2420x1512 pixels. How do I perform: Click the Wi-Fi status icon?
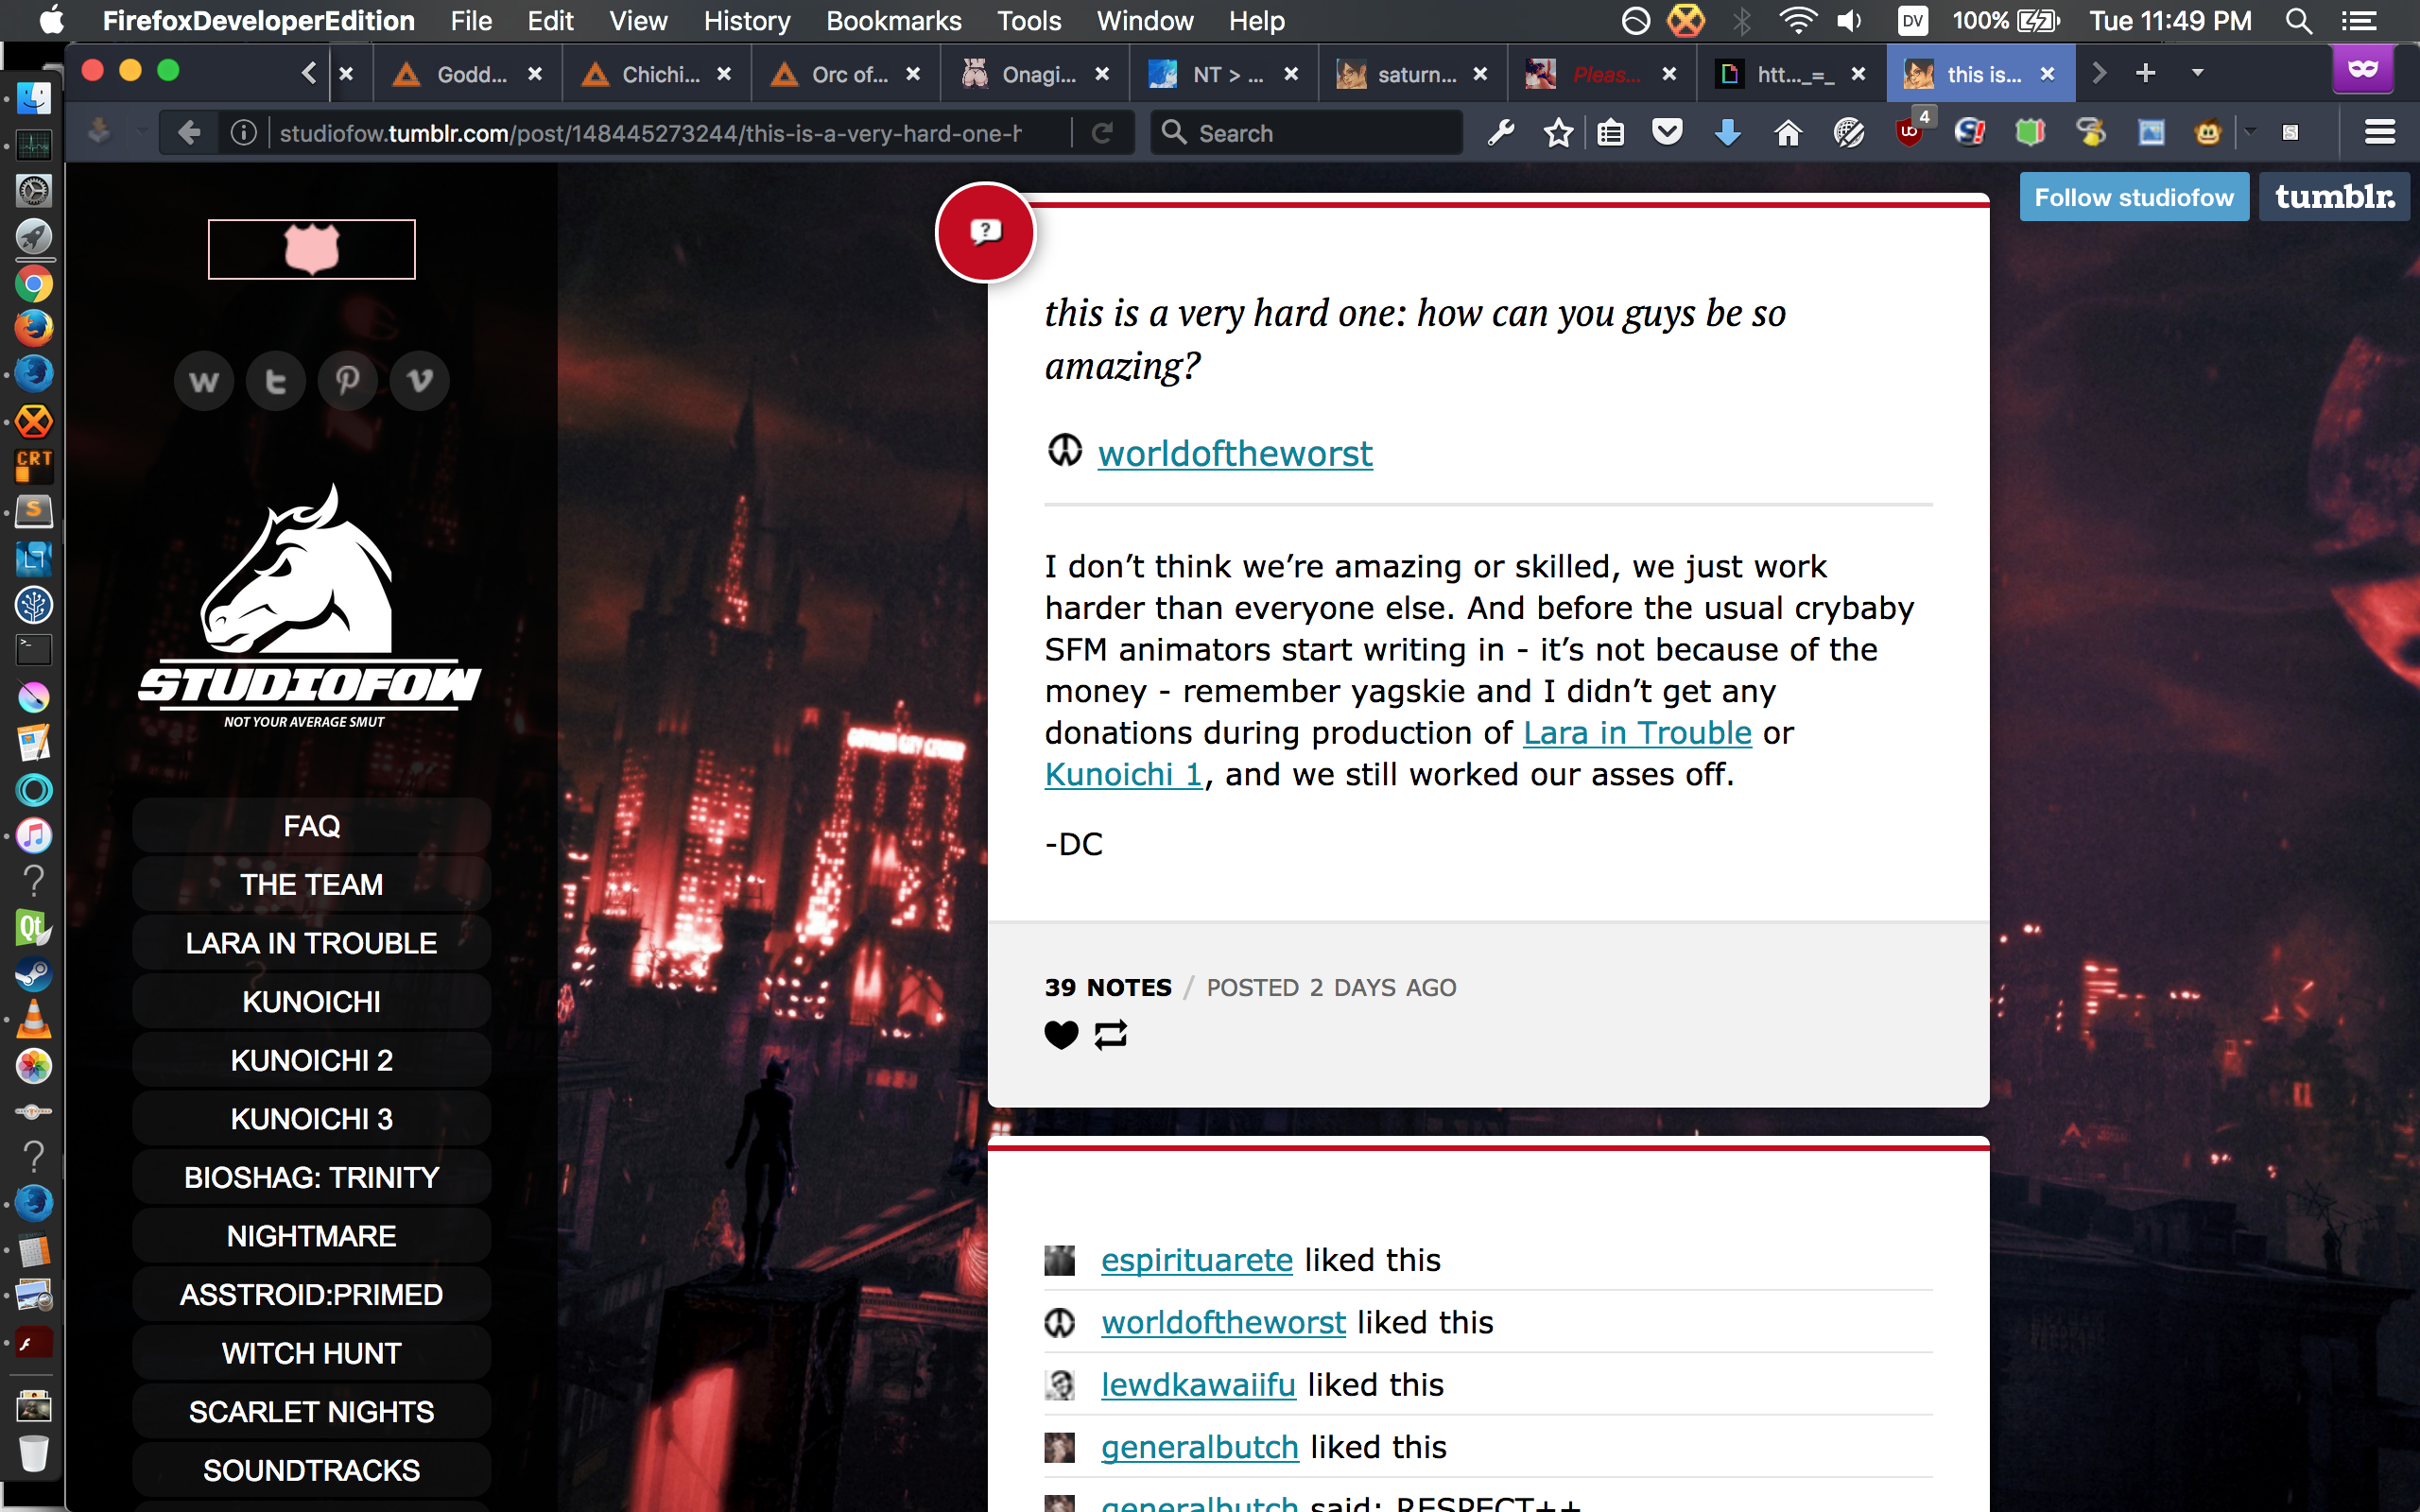(1797, 21)
